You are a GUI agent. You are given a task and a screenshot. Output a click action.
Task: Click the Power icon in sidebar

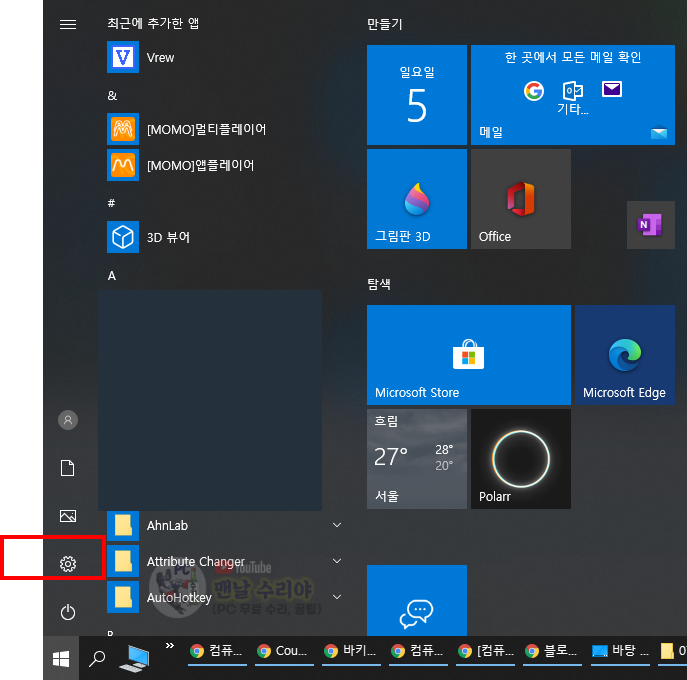pos(68,612)
